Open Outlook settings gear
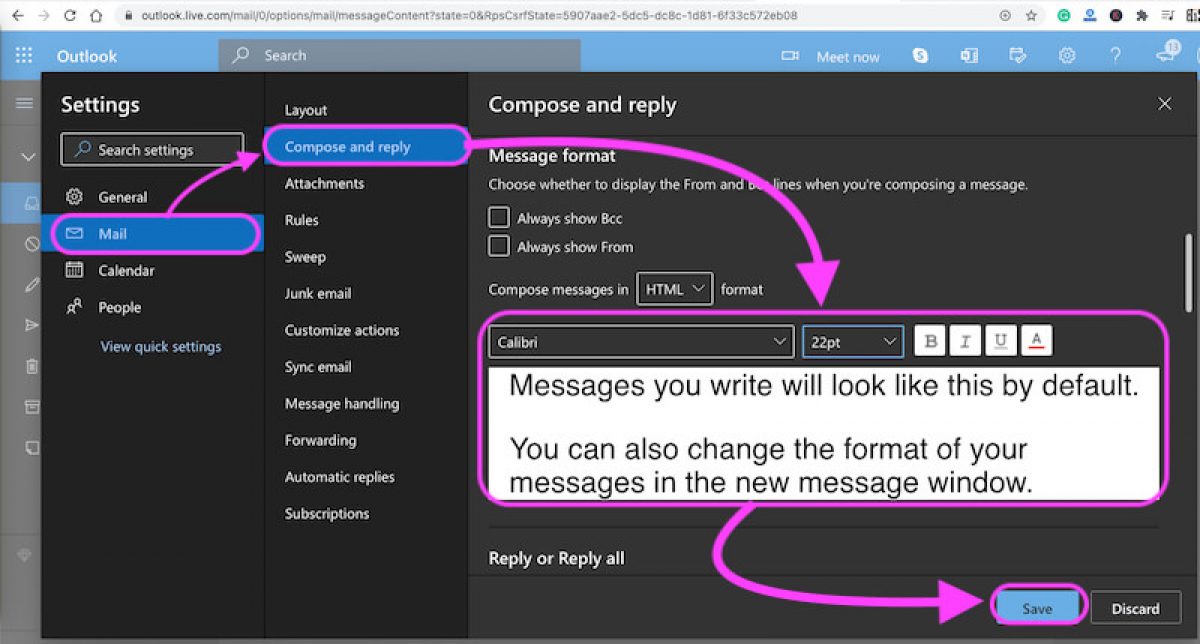1200x644 pixels. [1066, 56]
